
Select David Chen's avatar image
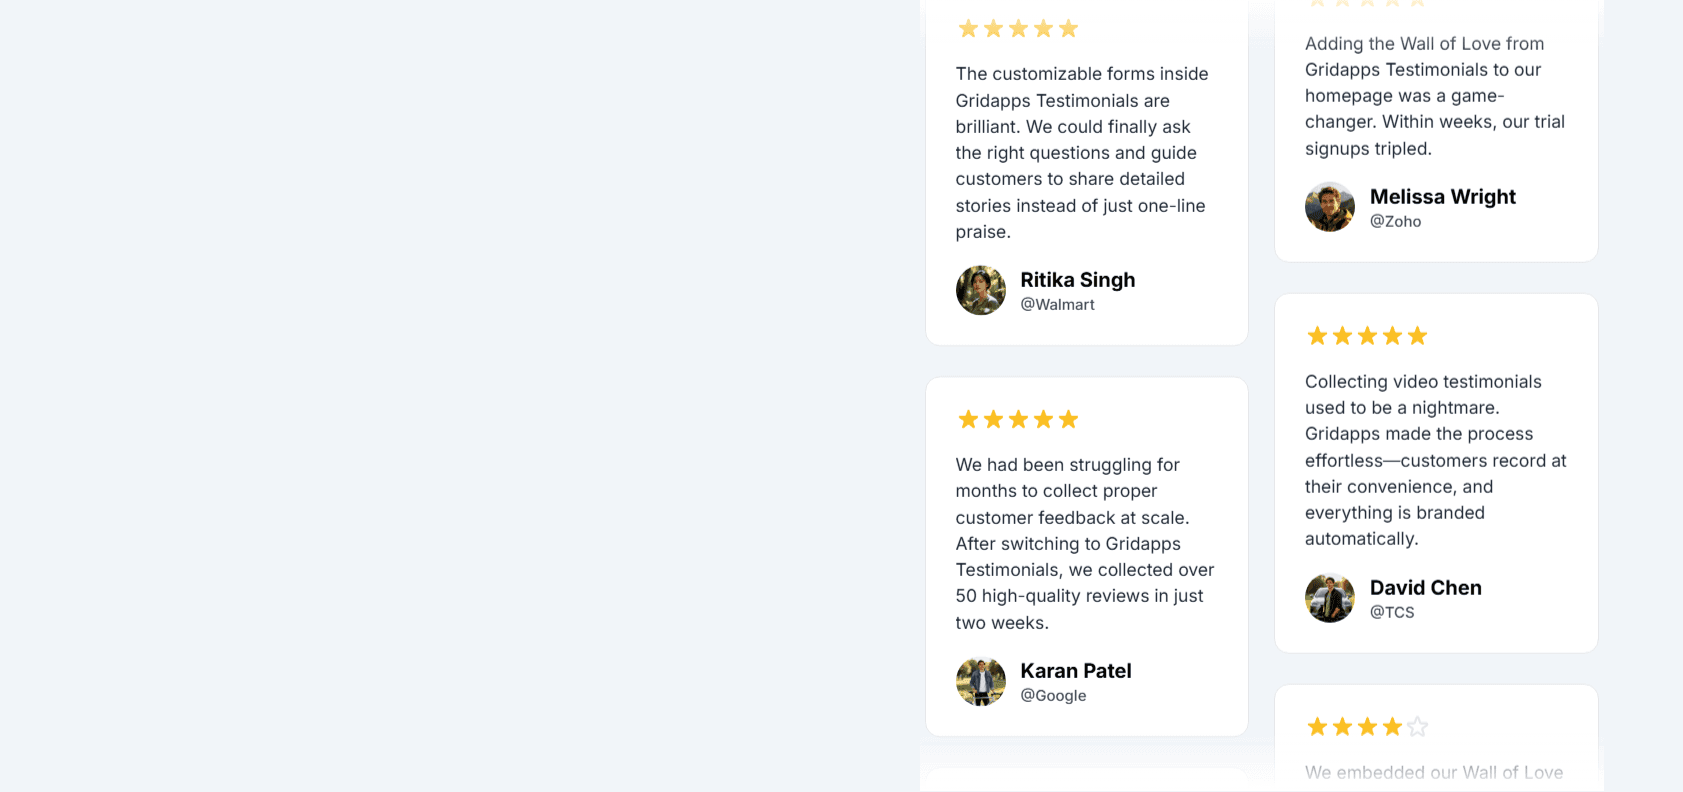pyautogui.click(x=1329, y=597)
